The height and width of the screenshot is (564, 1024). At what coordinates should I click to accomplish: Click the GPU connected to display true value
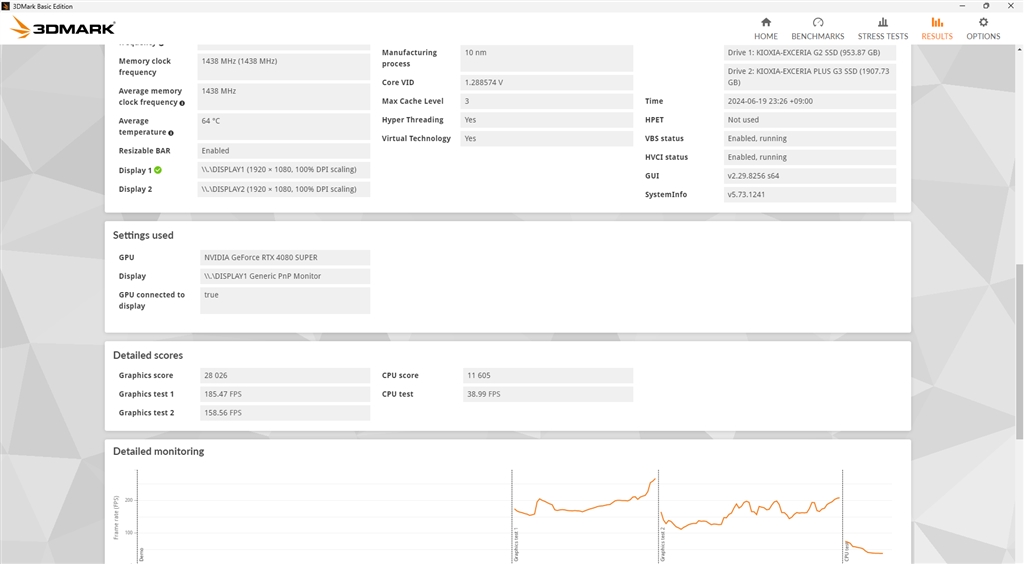(x=285, y=300)
